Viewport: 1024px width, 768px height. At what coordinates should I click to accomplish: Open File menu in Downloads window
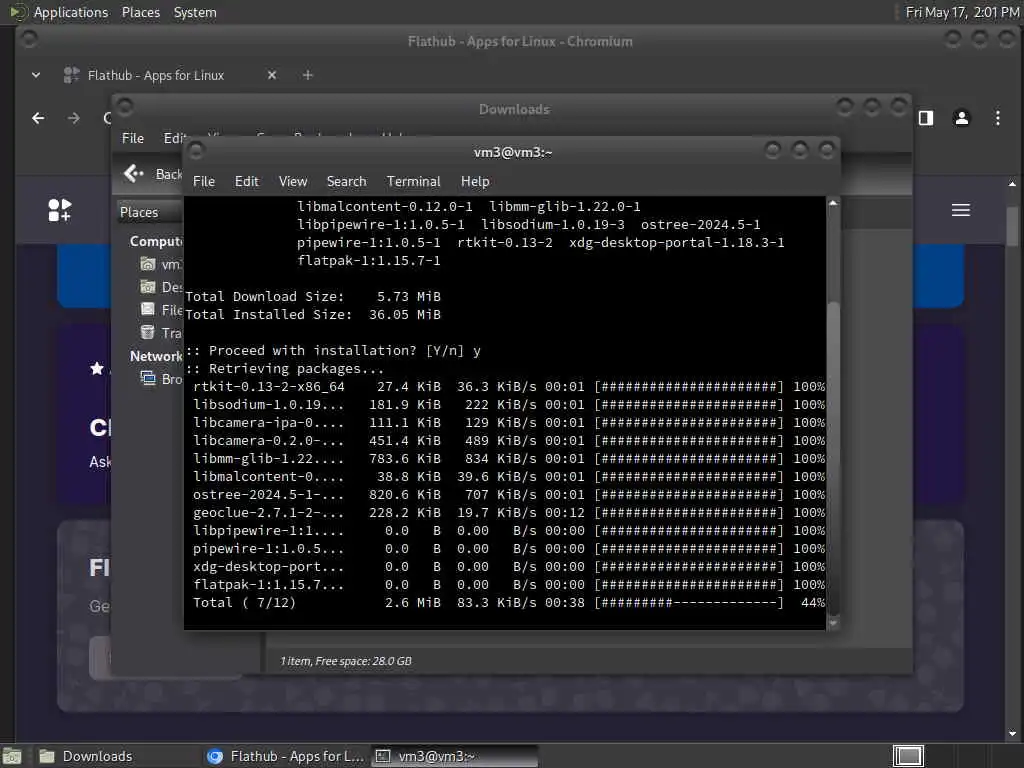click(x=133, y=138)
